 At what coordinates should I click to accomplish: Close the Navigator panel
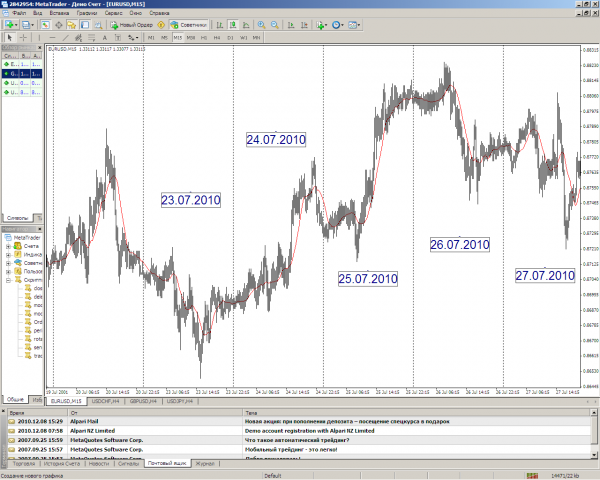39,229
